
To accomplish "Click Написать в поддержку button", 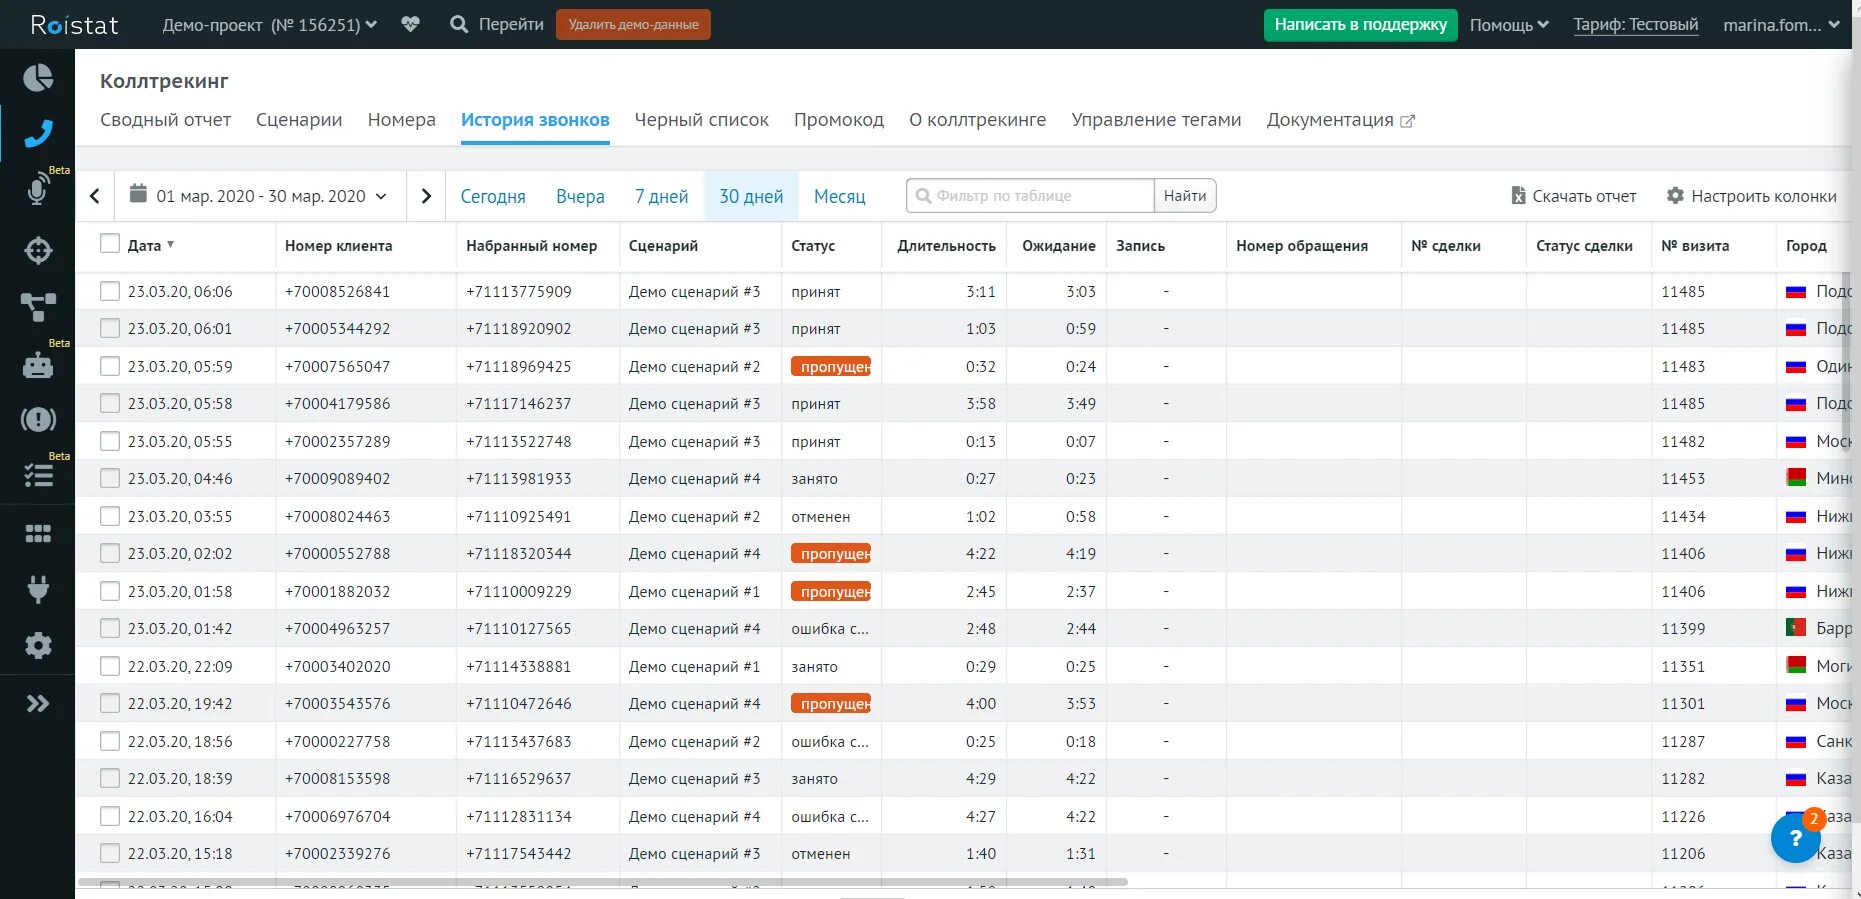I will pyautogui.click(x=1360, y=25).
